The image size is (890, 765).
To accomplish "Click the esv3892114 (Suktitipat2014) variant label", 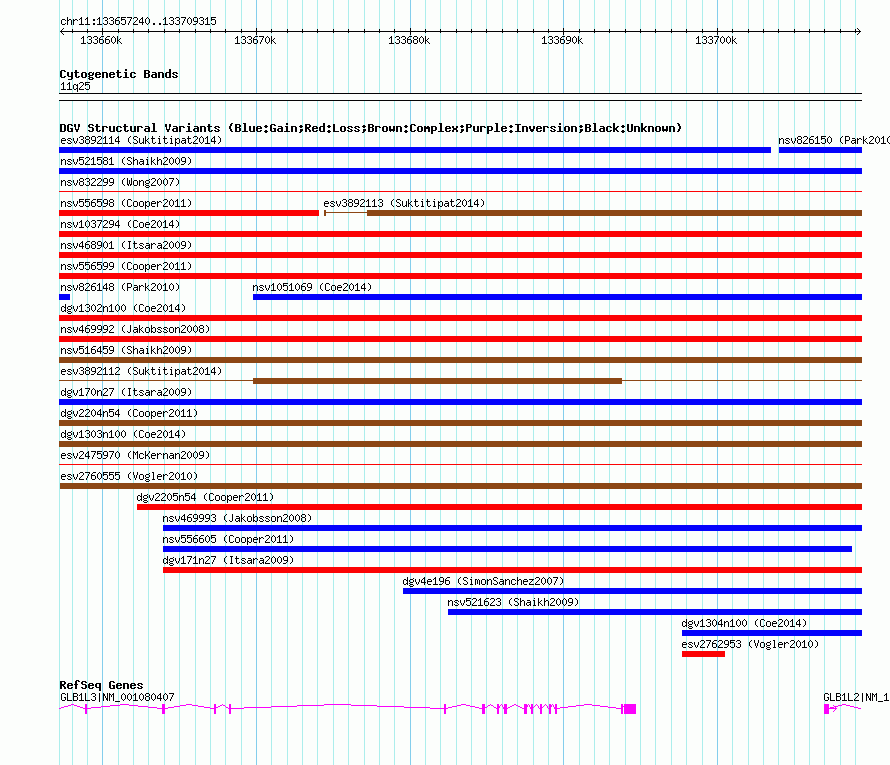I will pyautogui.click(x=141, y=140).
